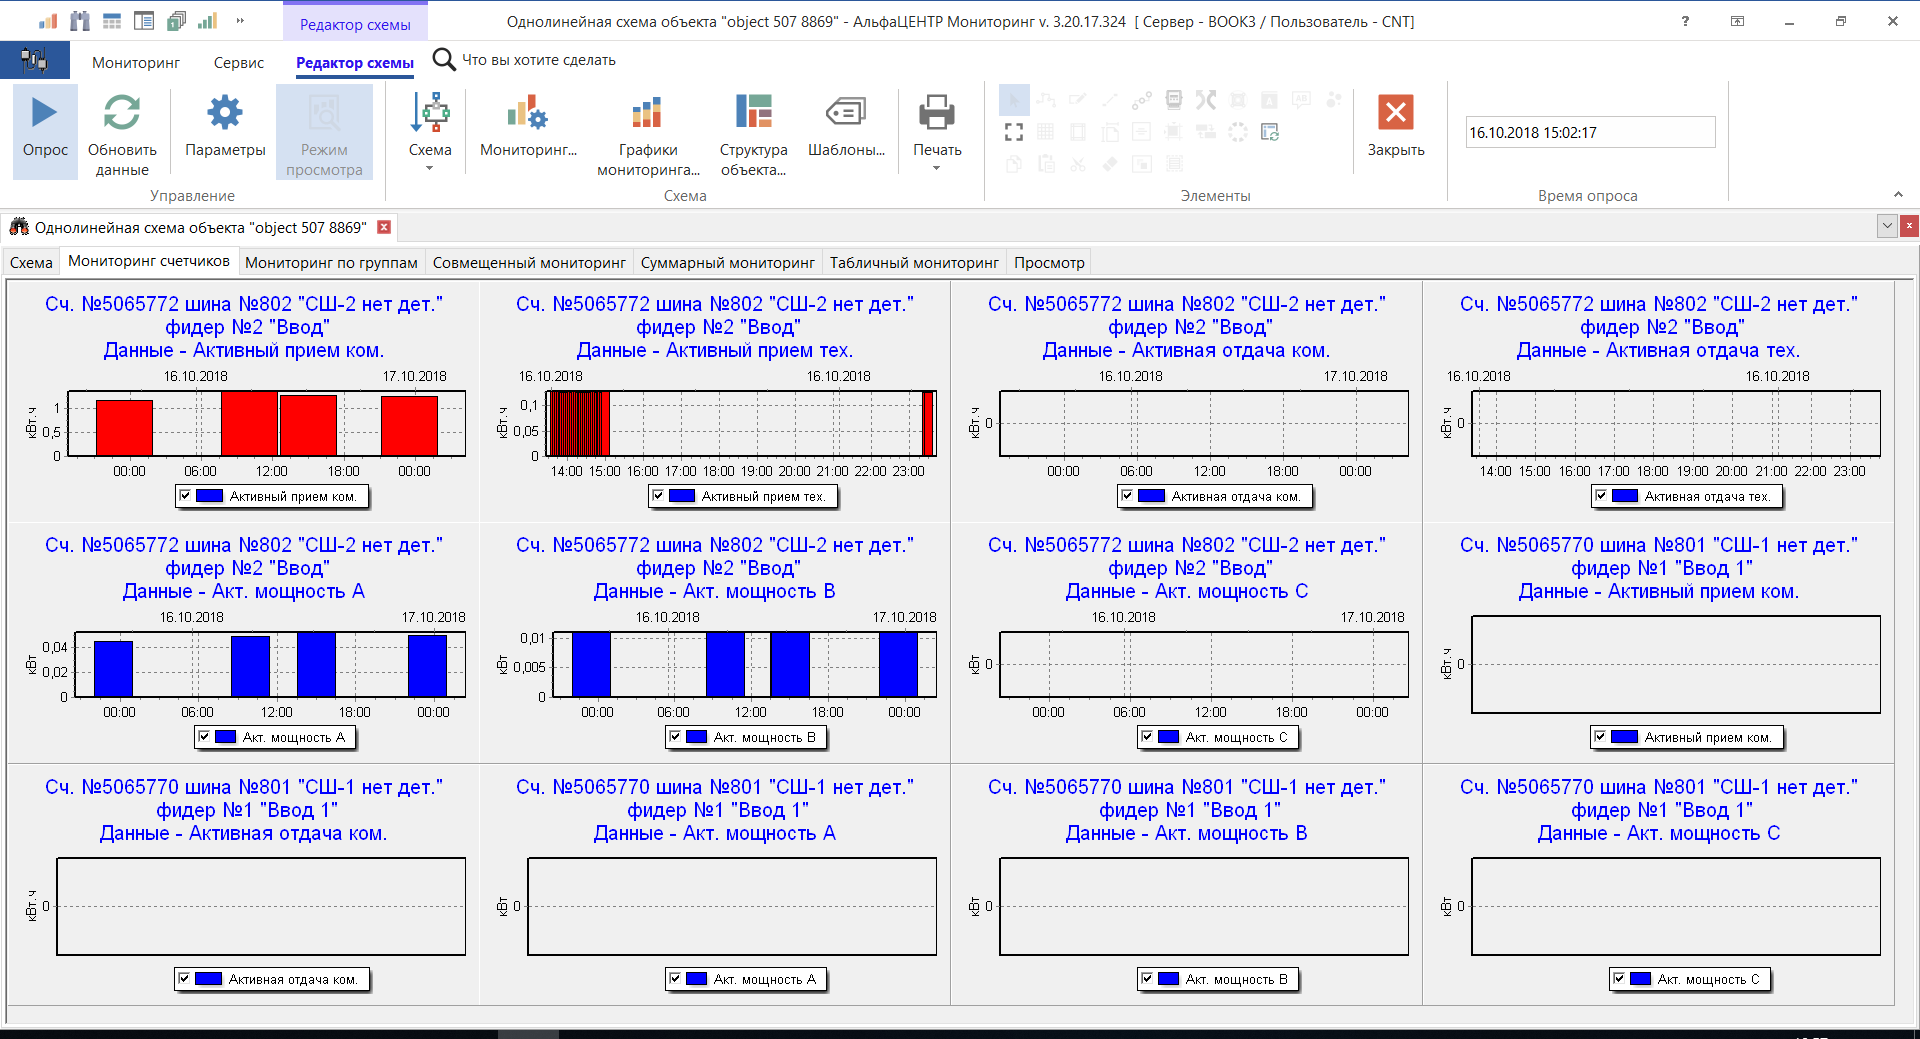Image resolution: width=1920 pixels, height=1039 pixels.
Task: Toggle Активная отдача тех. legend checkbox
Action: tap(1601, 496)
